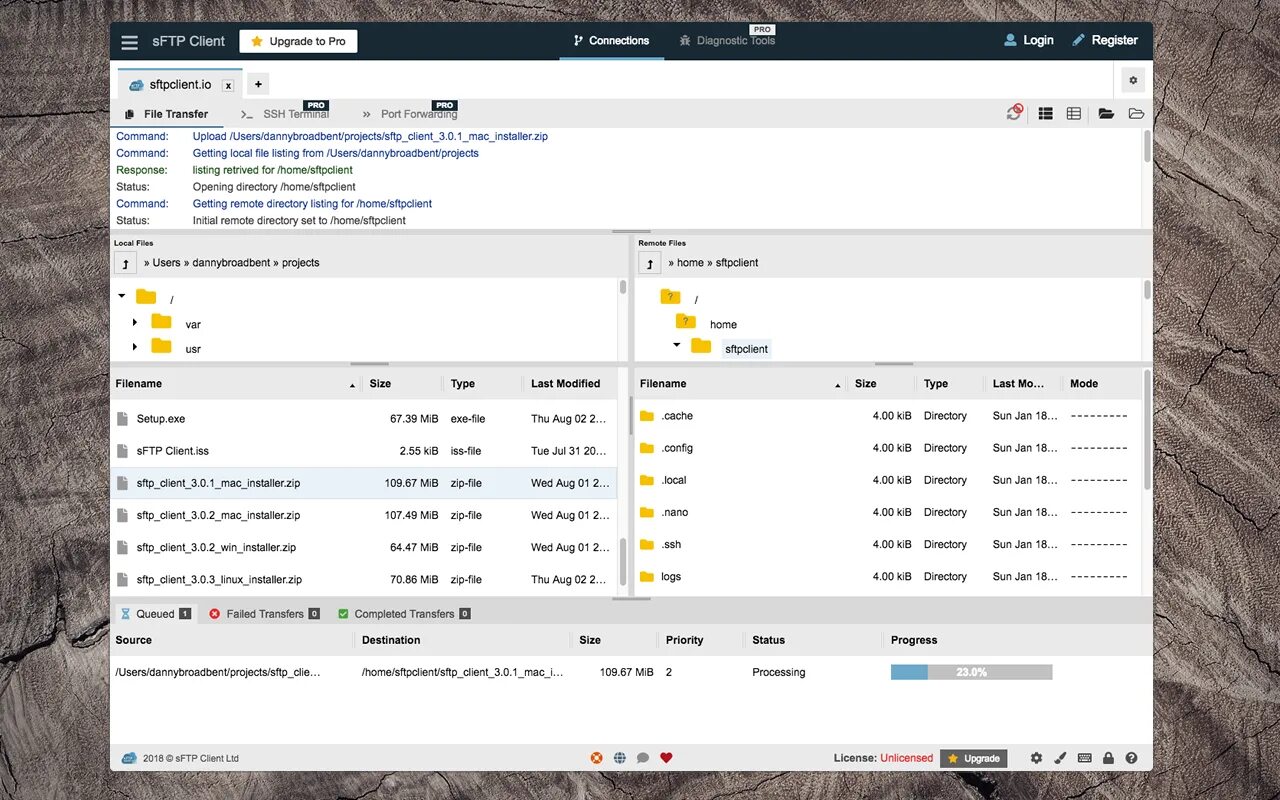Click the speech bubble feedback icon
1280x800 pixels.
643,758
